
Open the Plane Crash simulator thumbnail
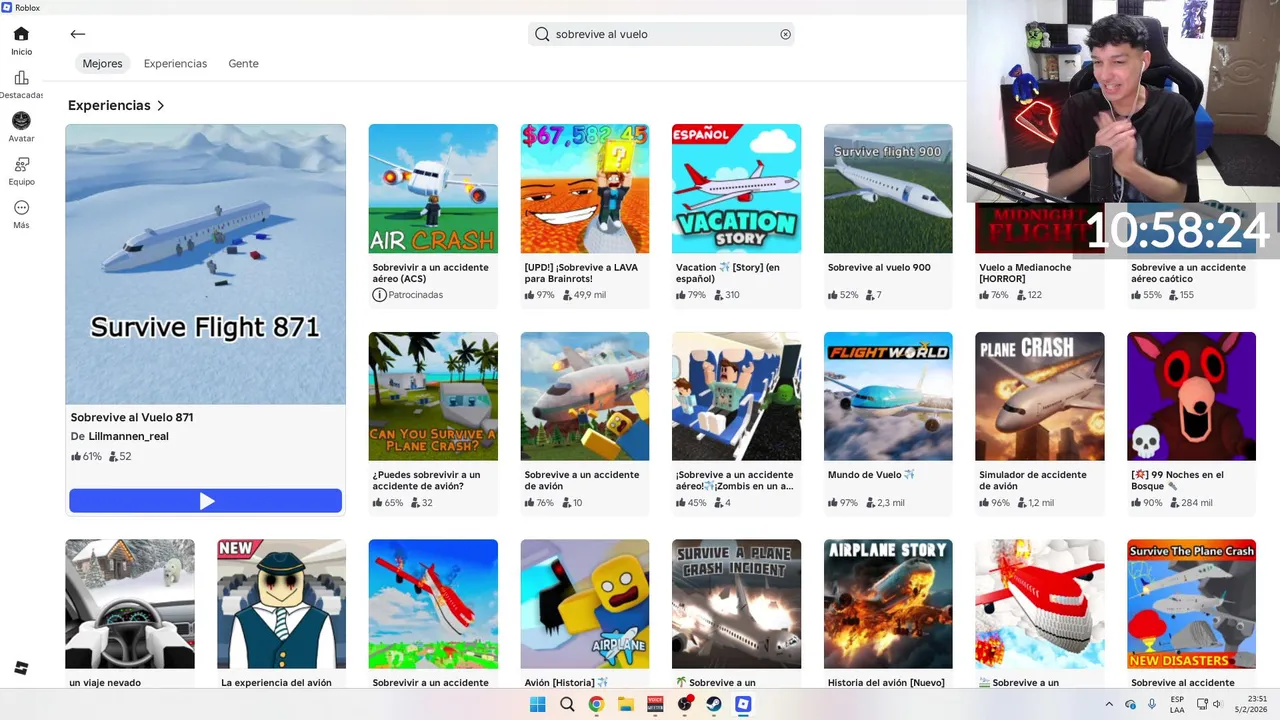(1040, 396)
